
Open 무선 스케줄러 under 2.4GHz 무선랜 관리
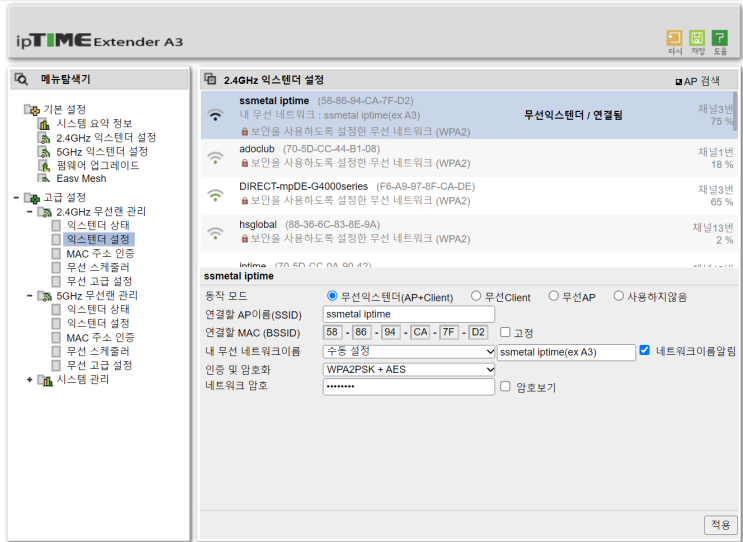coord(98,268)
